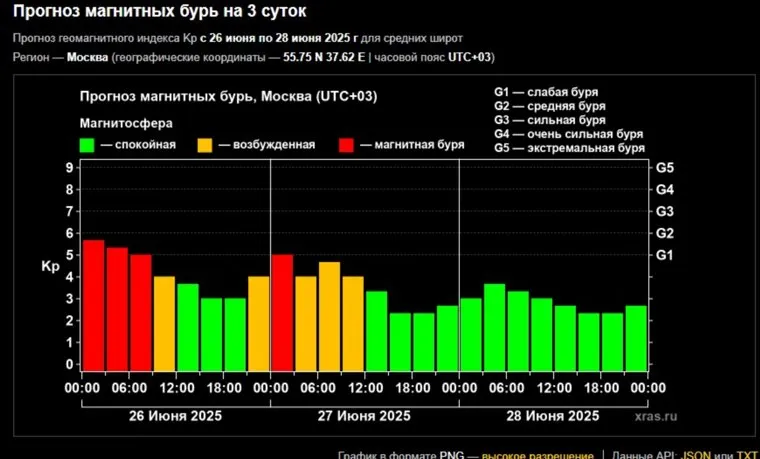Viewport: 760px width, 459px height.
Task: Click the bold 'Москва' region name
Action: tap(83, 57)
